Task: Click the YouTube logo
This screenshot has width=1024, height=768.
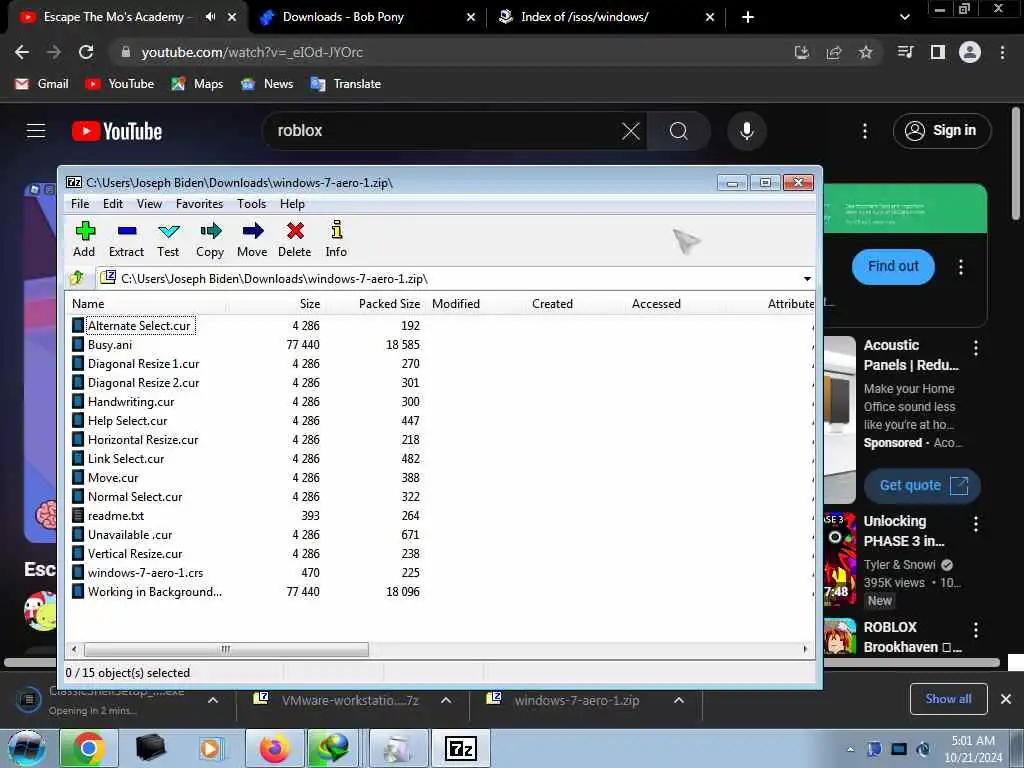Action: pyautogui.click(x=117, y=131)
